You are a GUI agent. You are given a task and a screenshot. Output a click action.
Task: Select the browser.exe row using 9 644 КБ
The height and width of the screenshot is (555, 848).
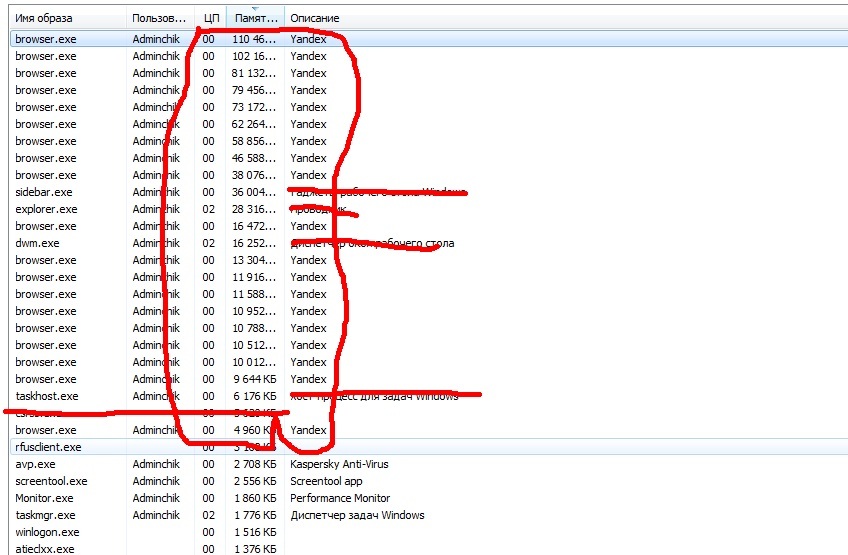point(429,379)
